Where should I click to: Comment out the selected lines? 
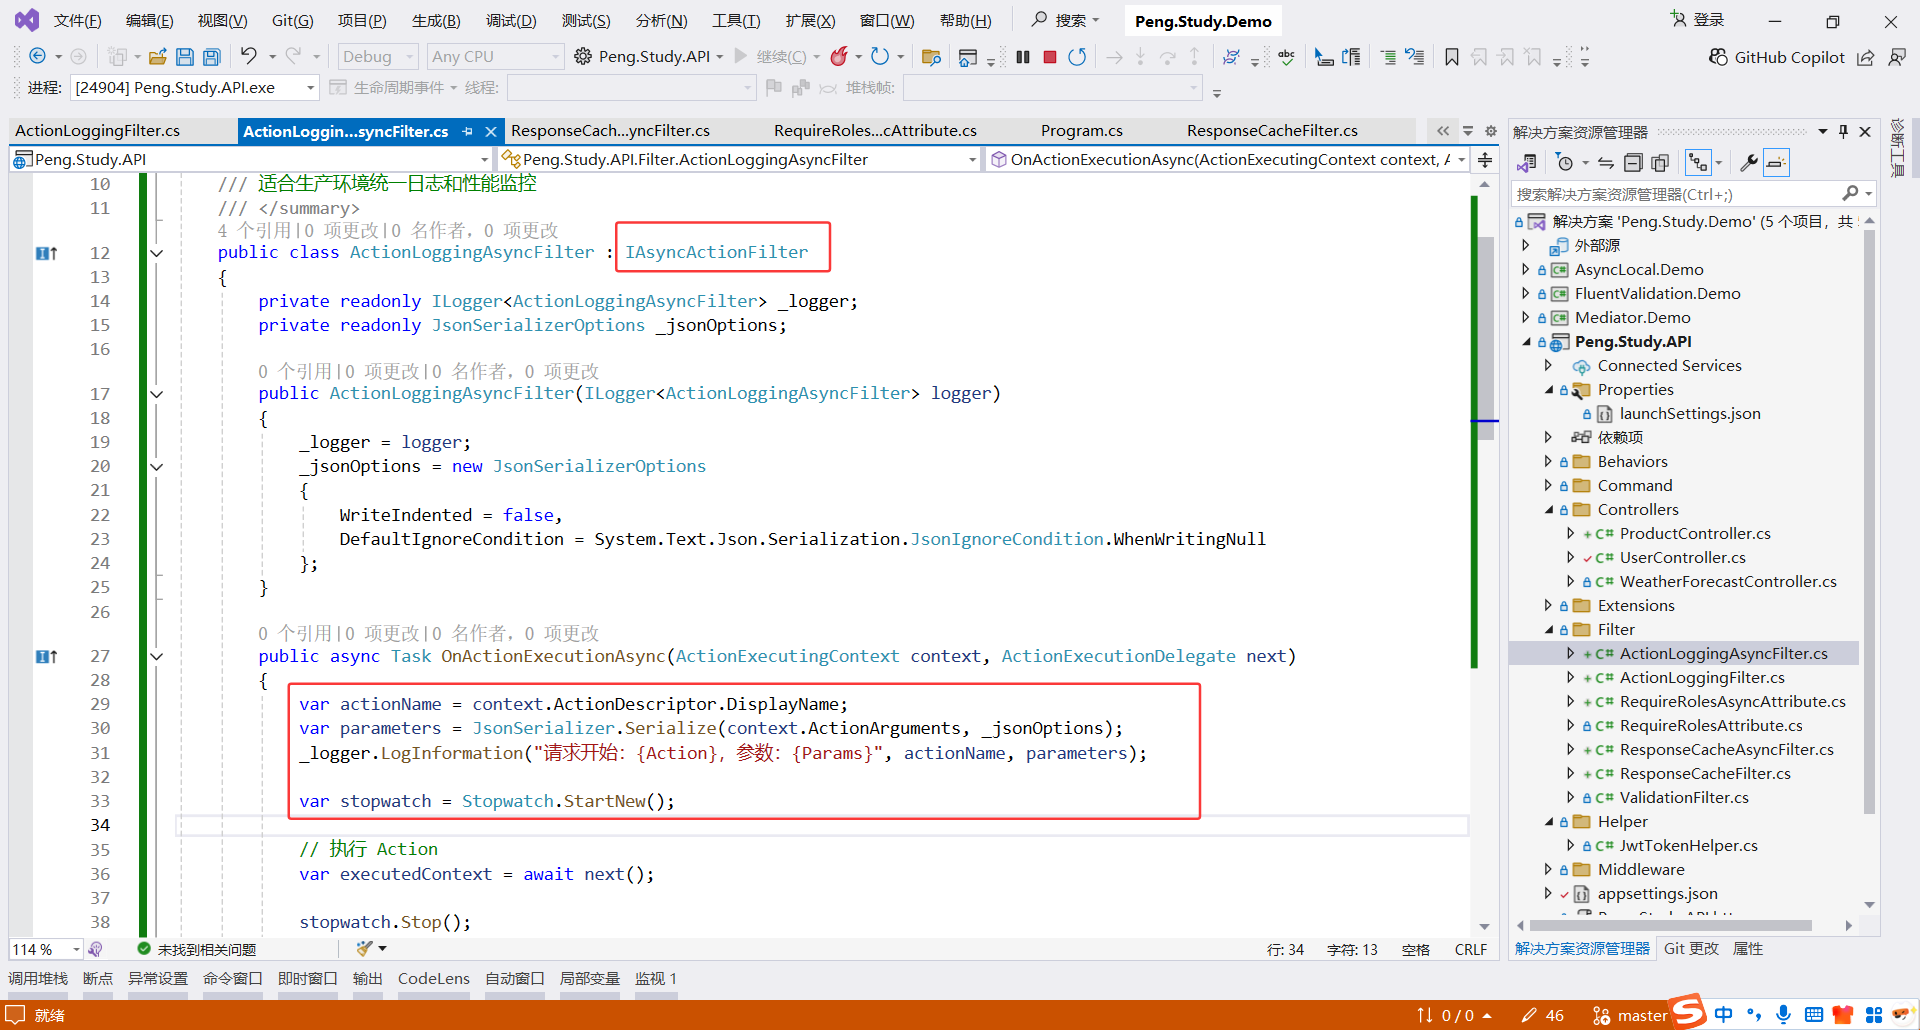tap(1388, 57)
